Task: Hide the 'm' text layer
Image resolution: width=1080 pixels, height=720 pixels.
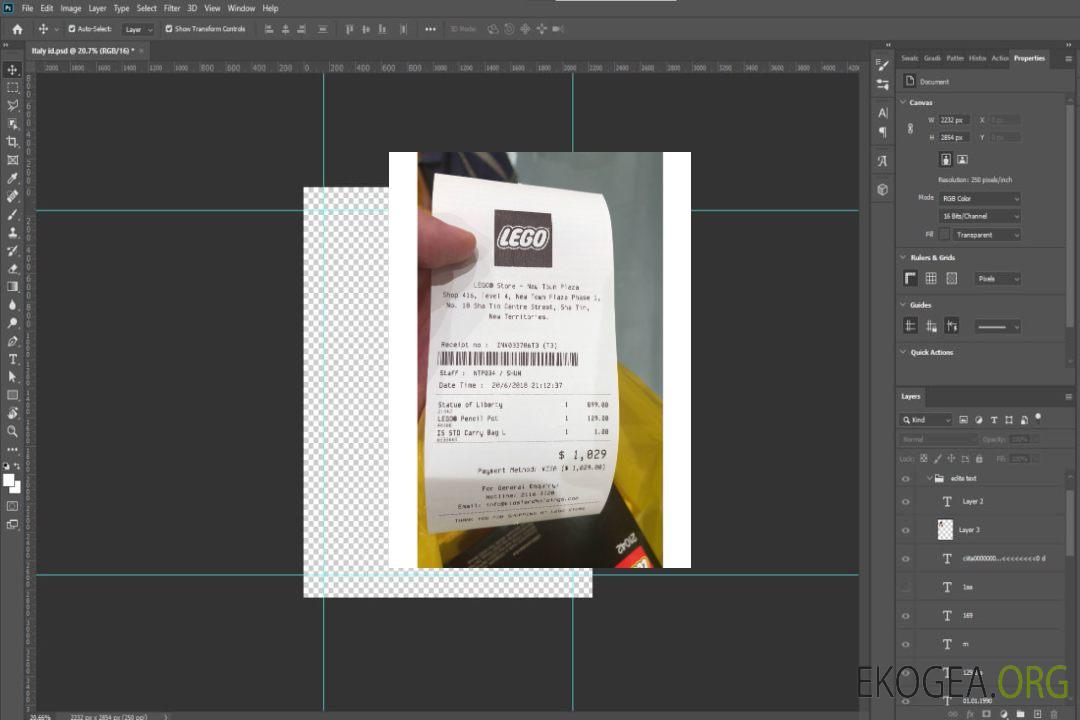Action: pyautogui.click(x=906, y=645)
